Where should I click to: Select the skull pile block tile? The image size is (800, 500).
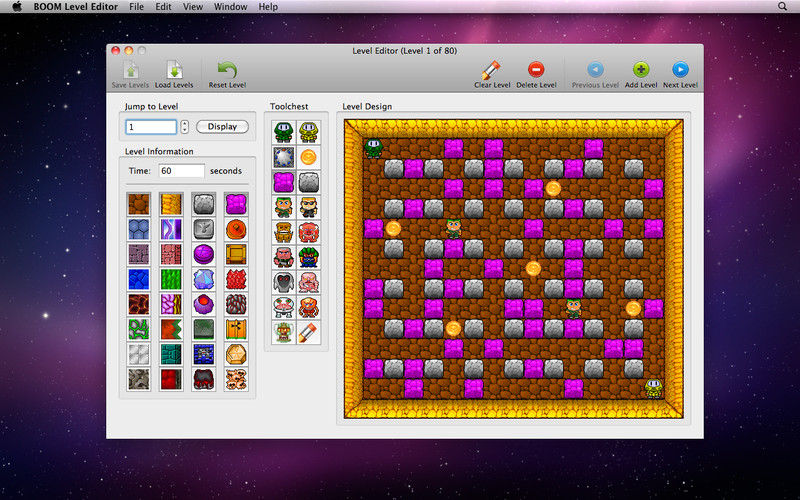[236, 379]
